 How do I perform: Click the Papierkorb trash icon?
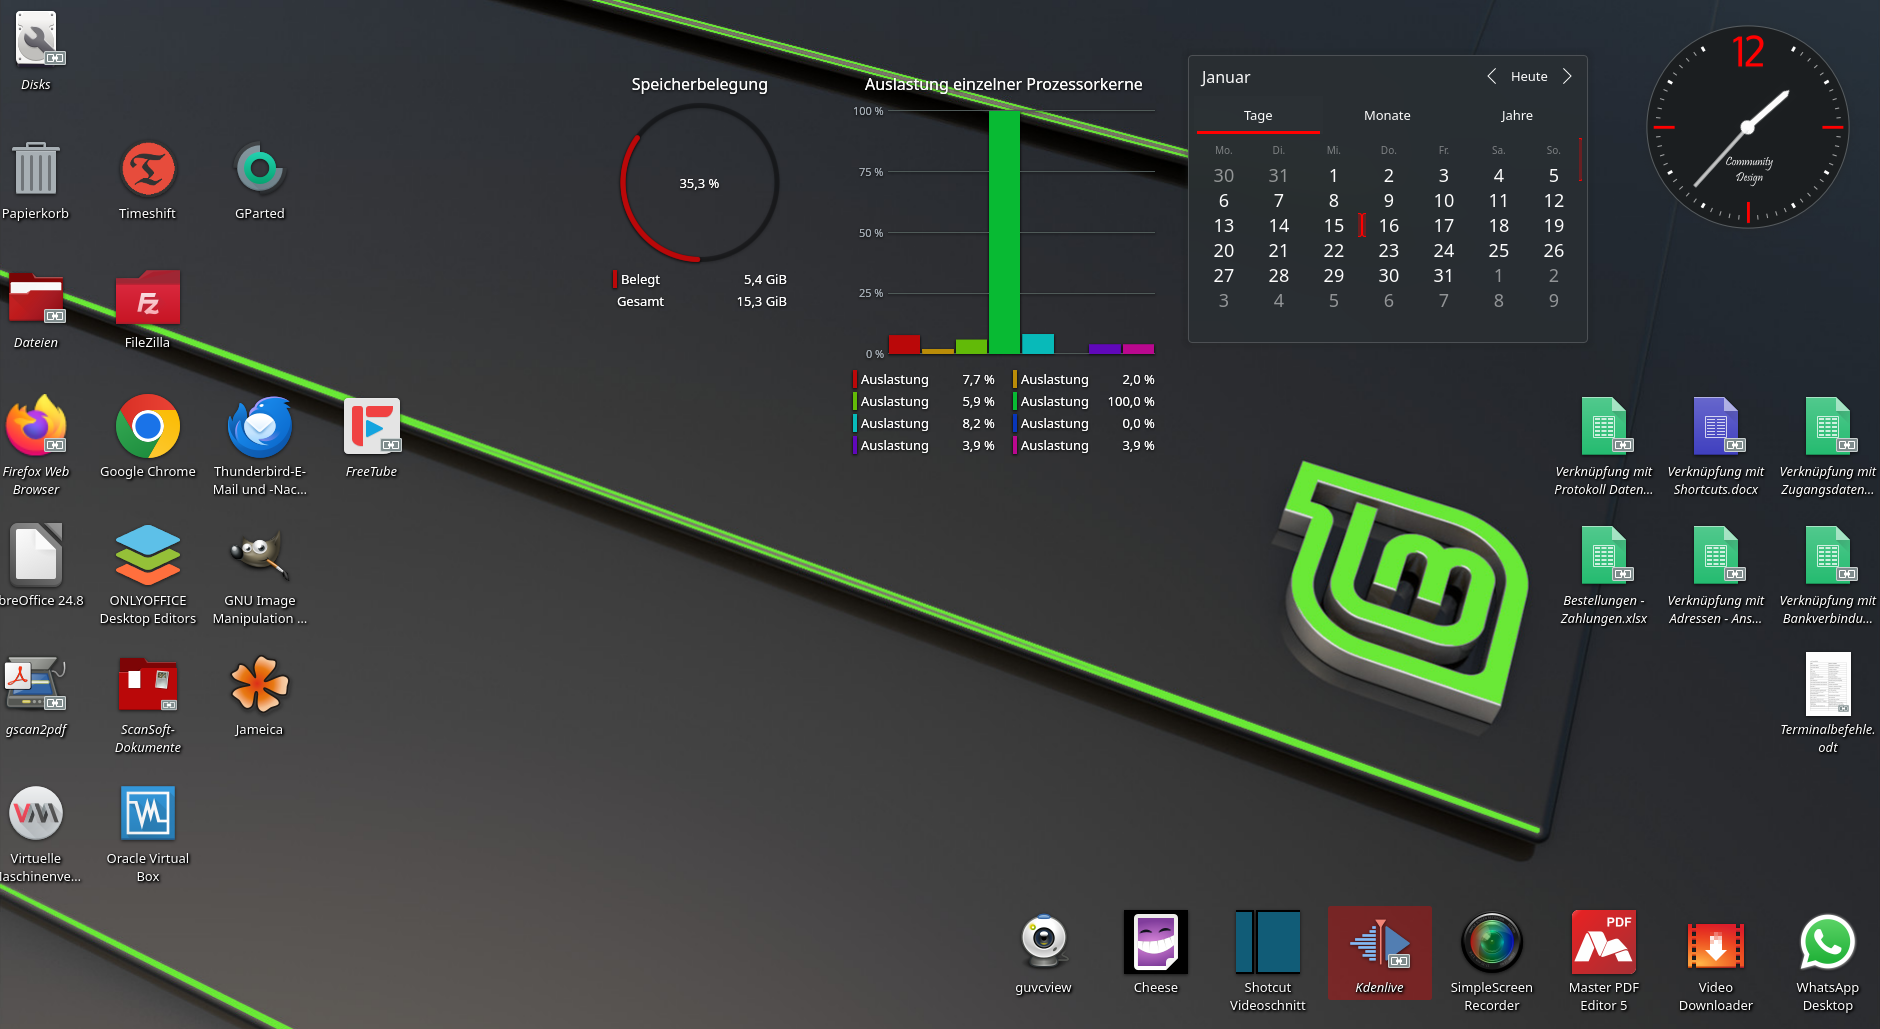click(x=35, y=170)
